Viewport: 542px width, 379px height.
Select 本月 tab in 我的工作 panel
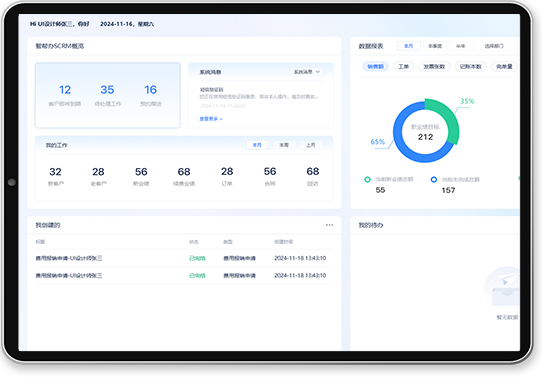point(257,145)
